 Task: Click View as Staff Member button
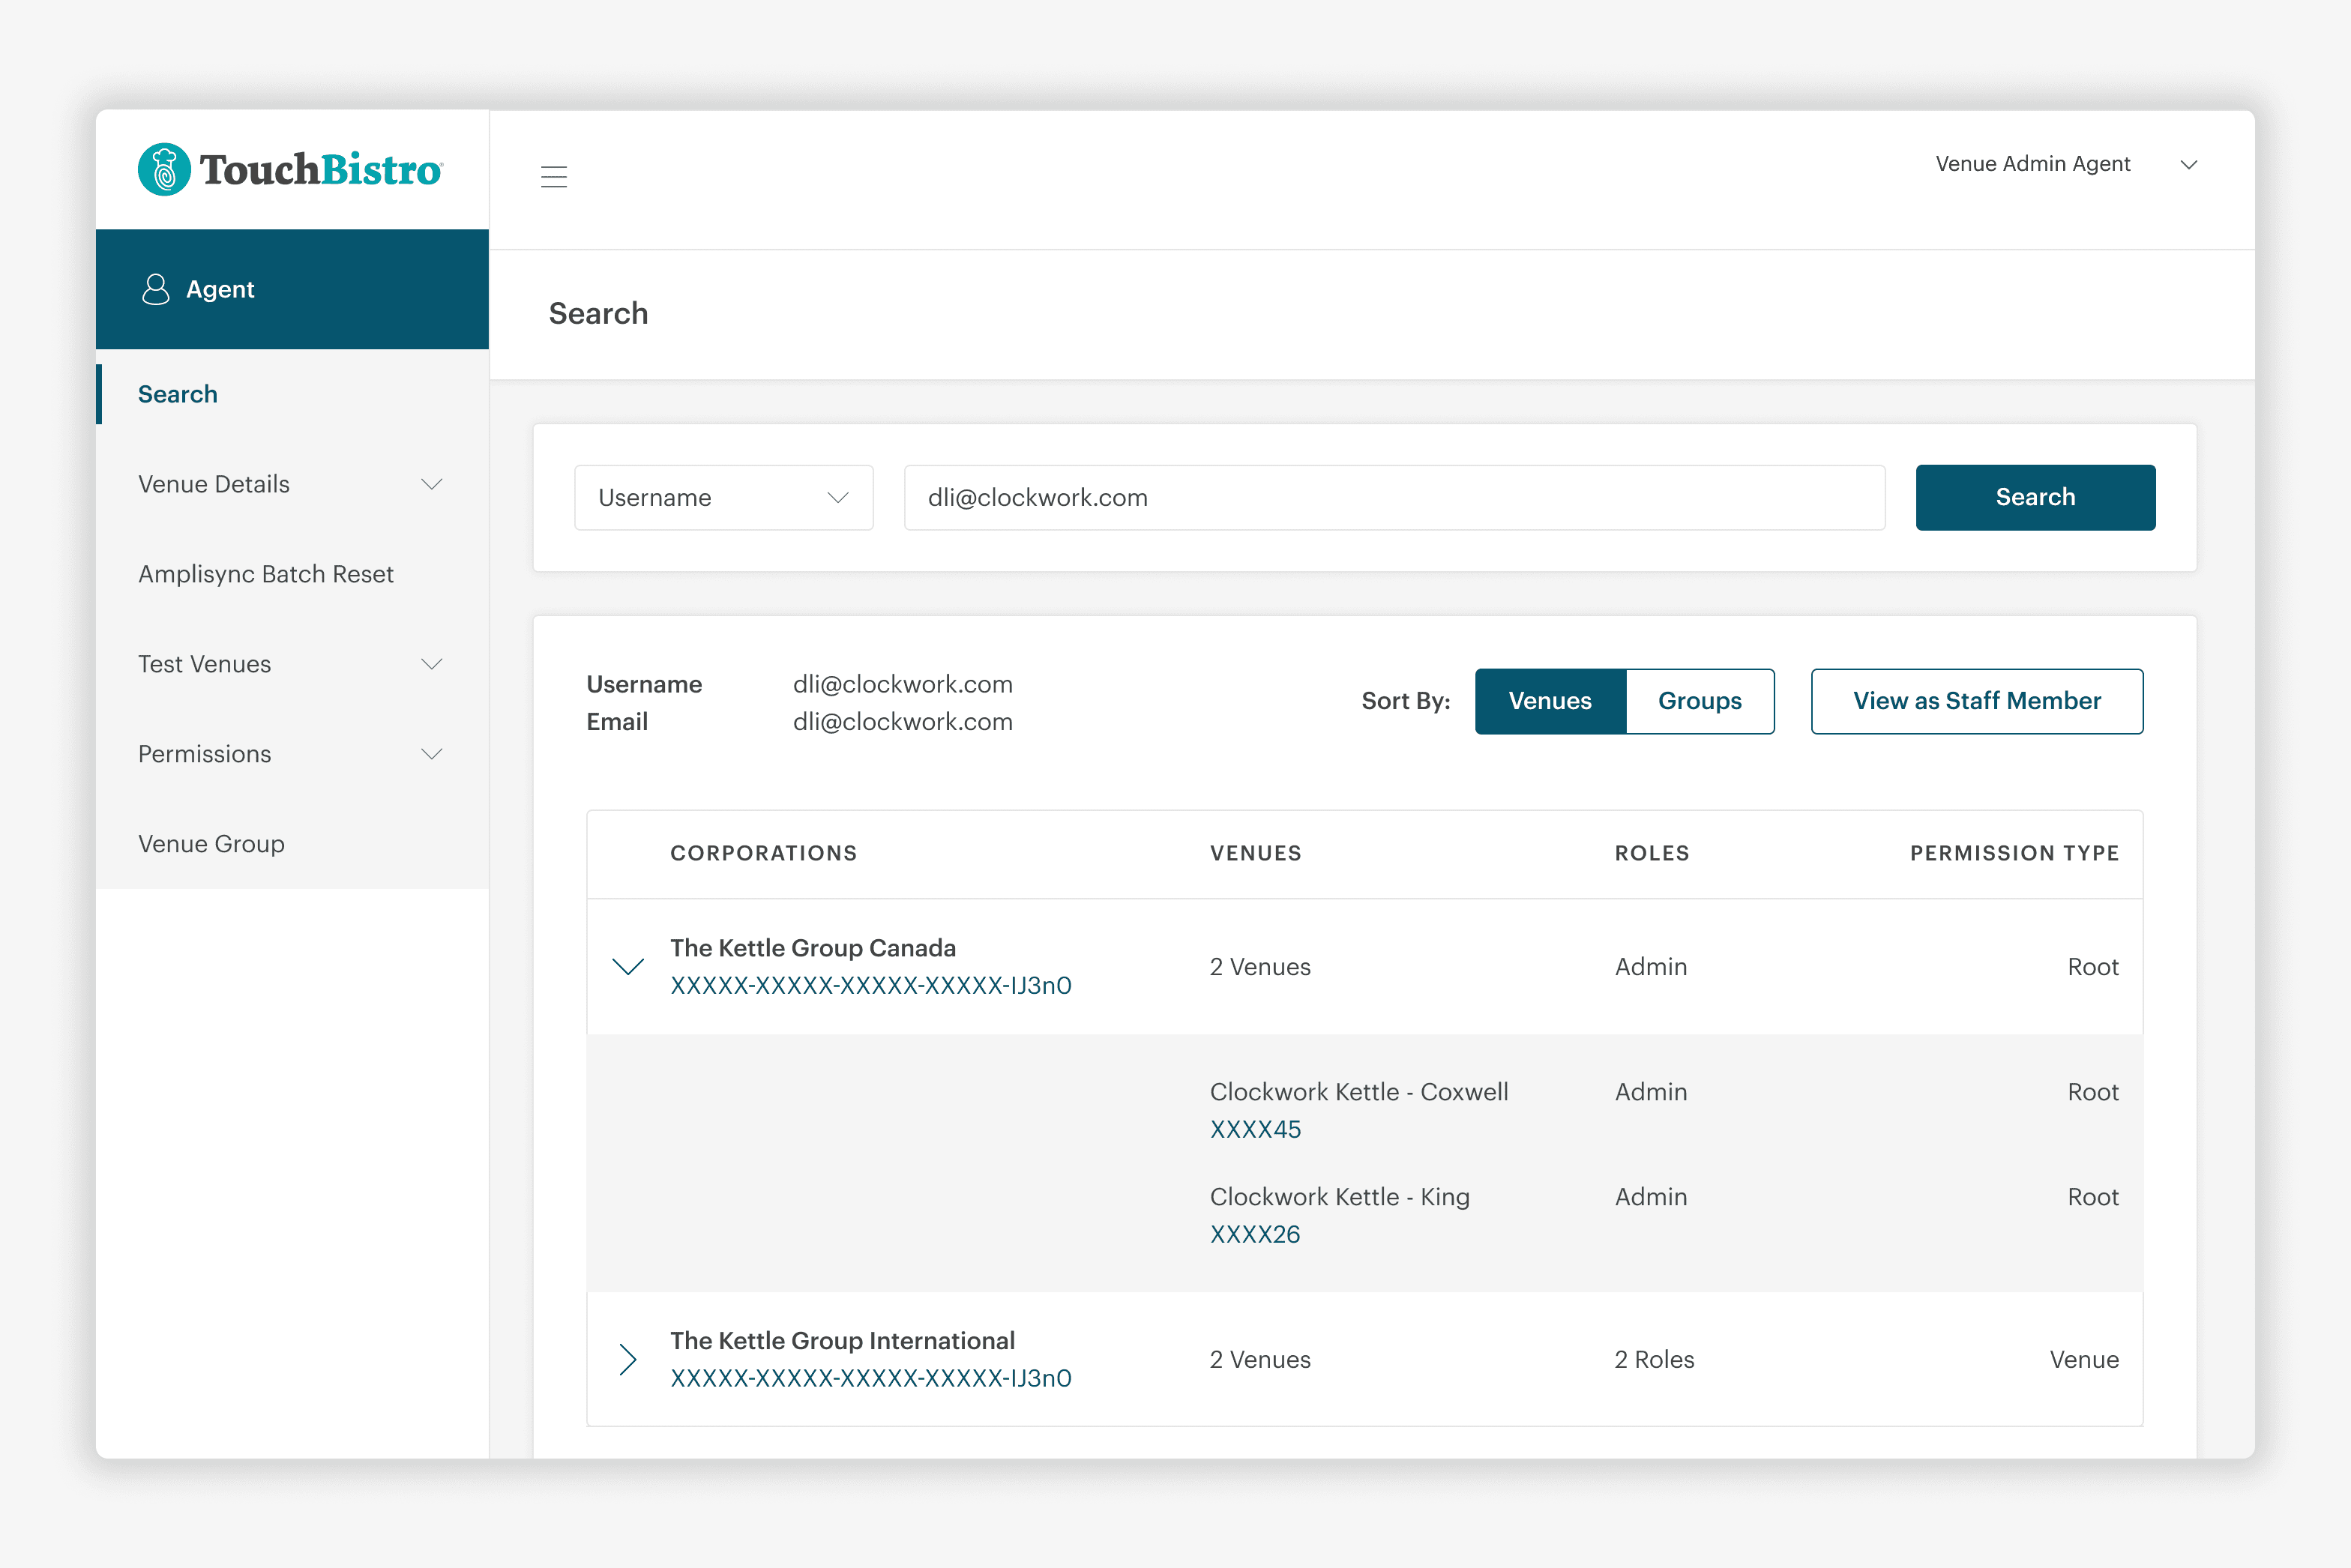pyautogui.click(x=1976, y=701)
